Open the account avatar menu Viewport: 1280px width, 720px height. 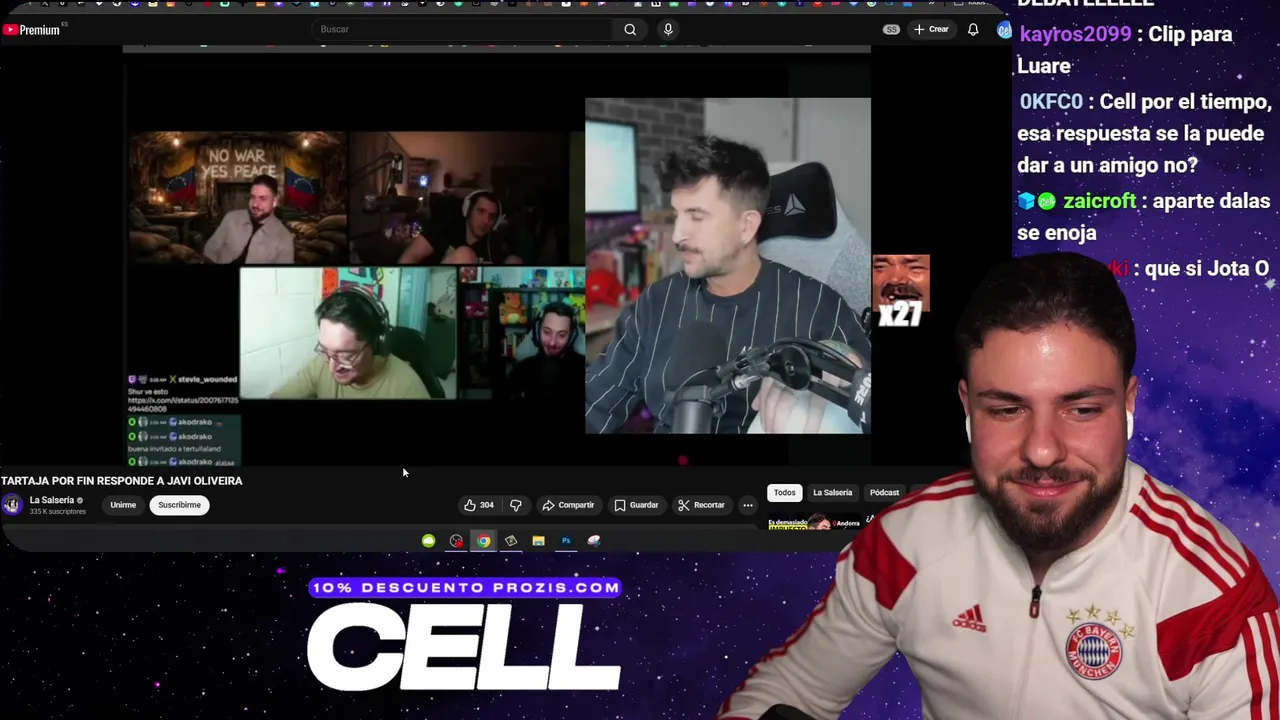click(1004, 30)
